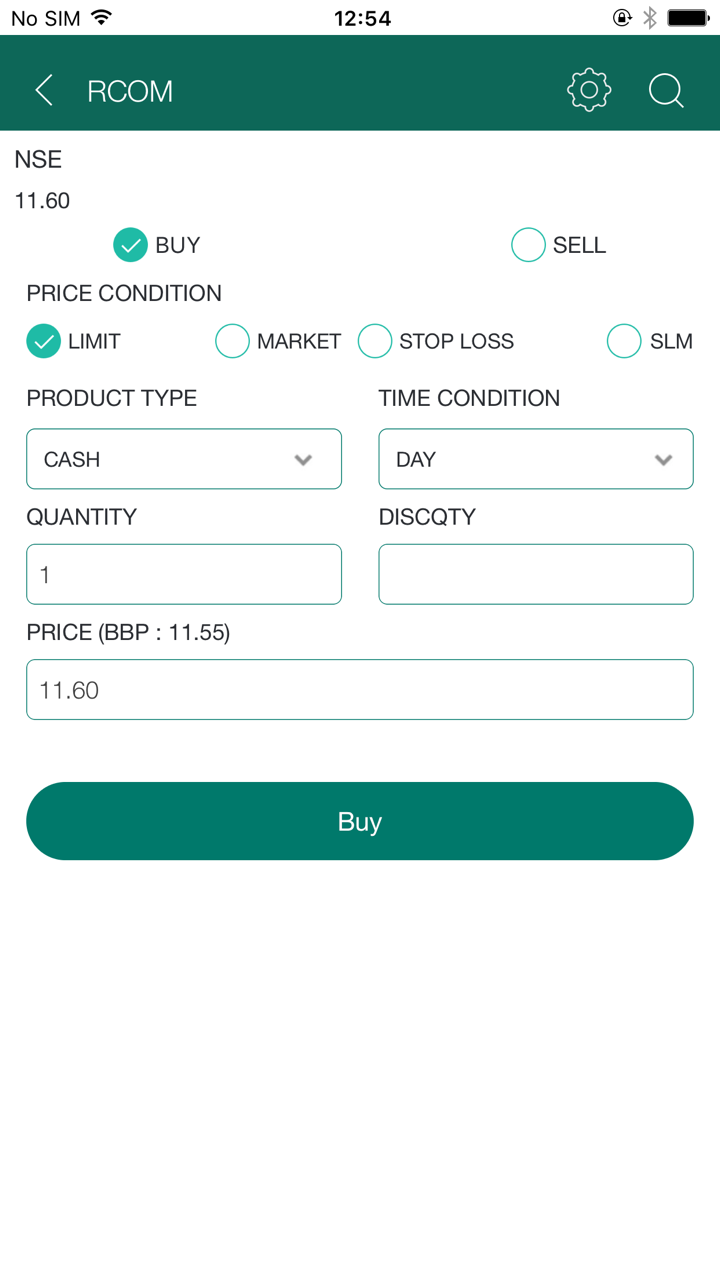720x1280 pixels.
Task: Tap the Wi-Fi status icon
Action: pyautogui.click(x=101, y=18)
